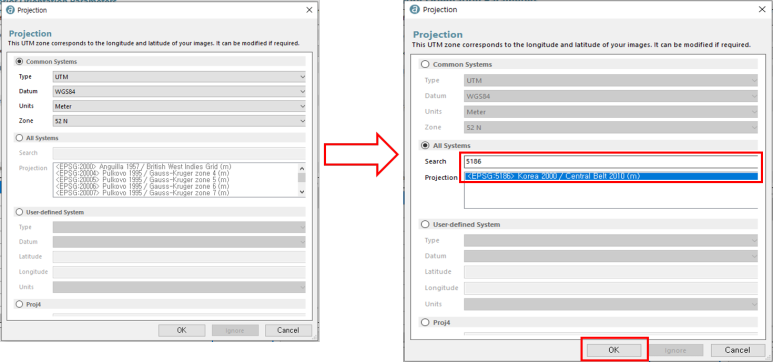This screenshot has height=362, width=773.
Task: Confirm with OK in the right Projection dialog
Action: (613, 350)
